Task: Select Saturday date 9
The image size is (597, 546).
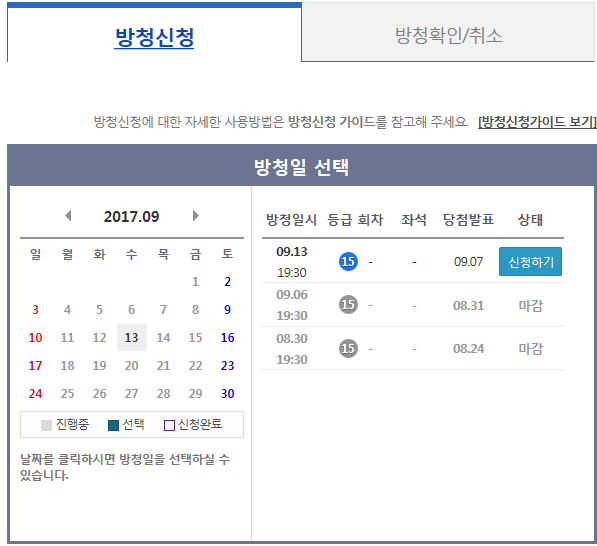Action: (x=227, y=310)
